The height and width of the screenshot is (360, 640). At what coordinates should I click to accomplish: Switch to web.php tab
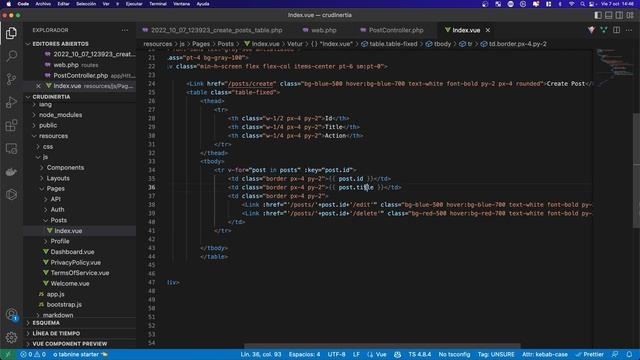coord(320,30)
